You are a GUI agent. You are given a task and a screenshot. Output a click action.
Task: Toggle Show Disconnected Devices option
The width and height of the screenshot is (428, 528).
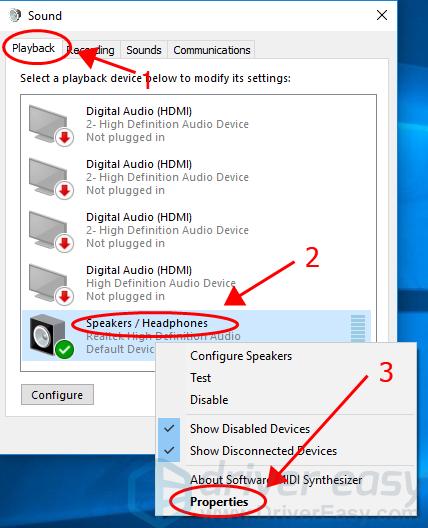[263, 451]
